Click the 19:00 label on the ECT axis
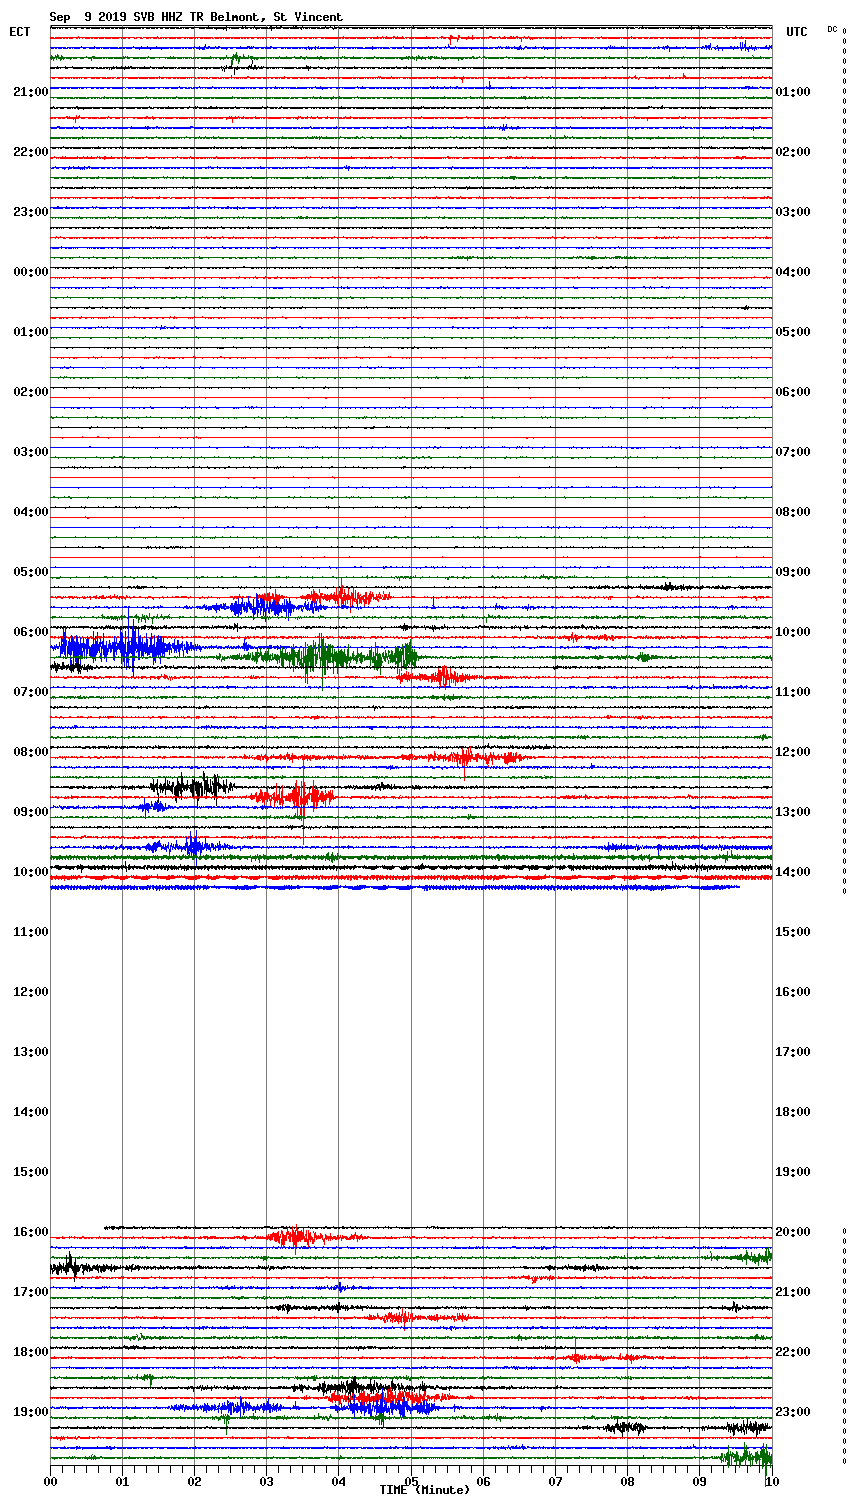The height and width of the screenshot is (1500, 852). pyautogui.click(x=30, y=1412)
